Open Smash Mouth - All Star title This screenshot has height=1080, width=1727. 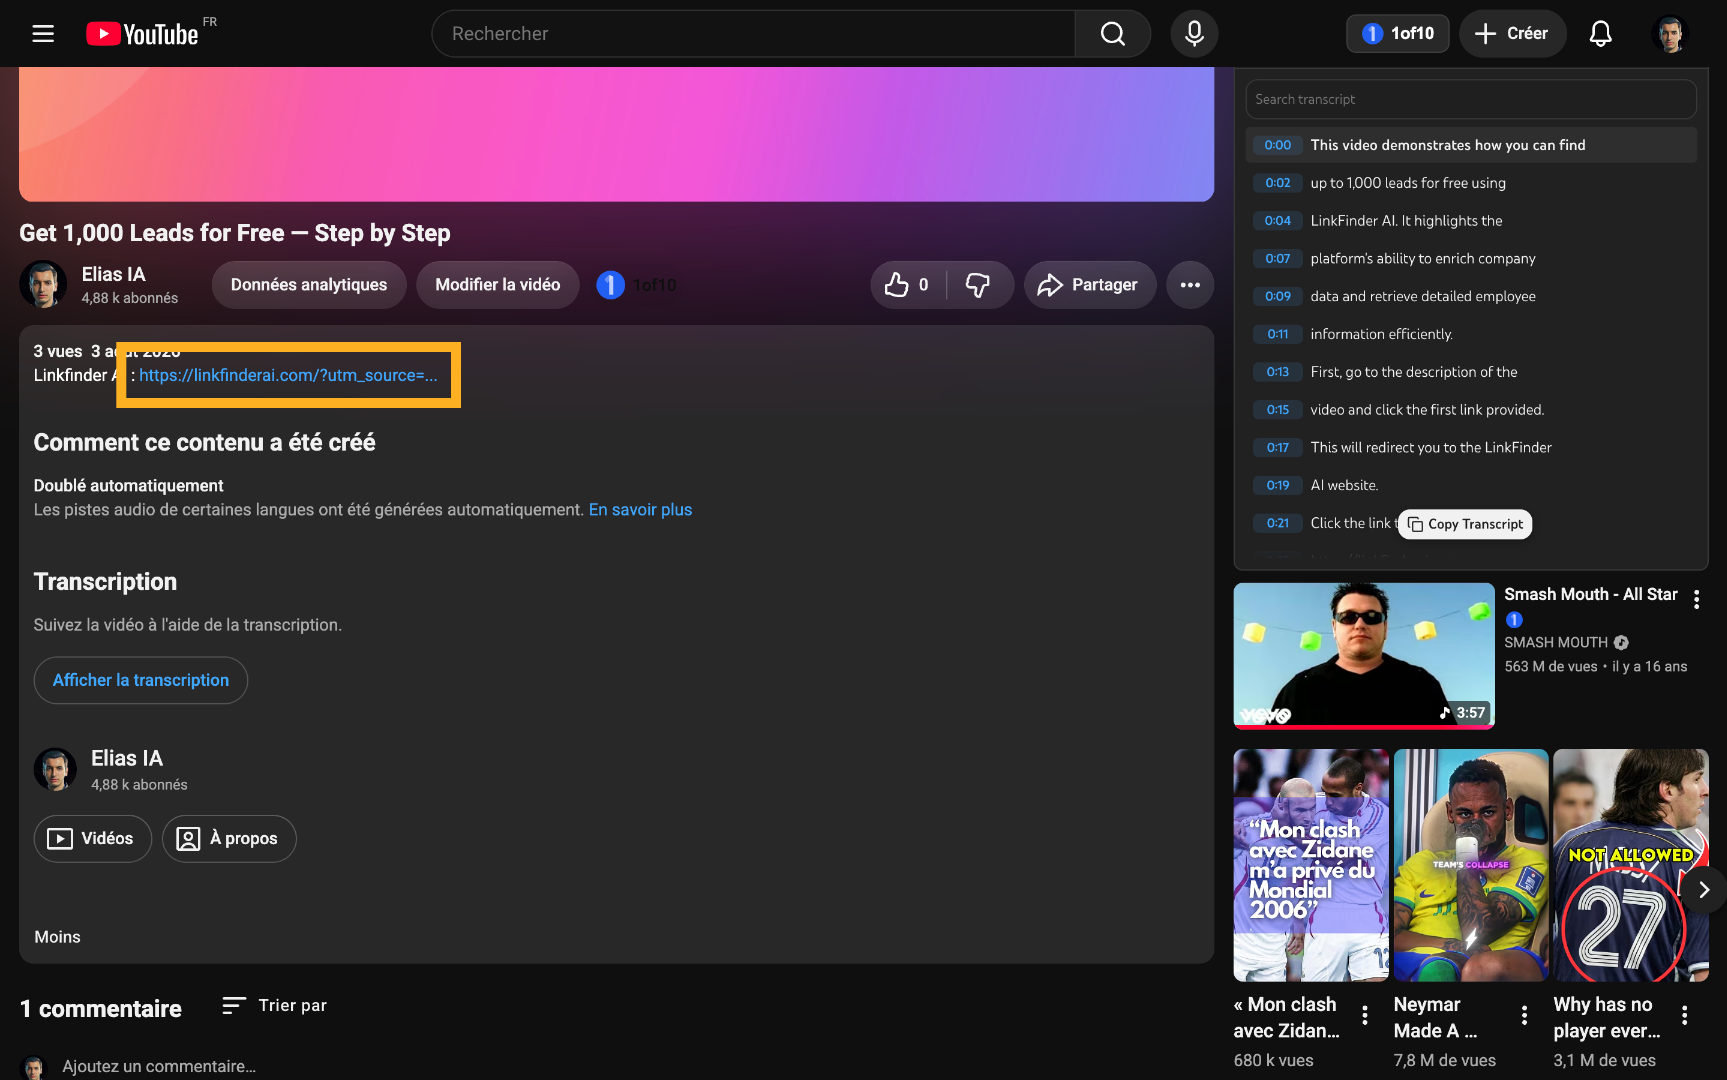1591,594
